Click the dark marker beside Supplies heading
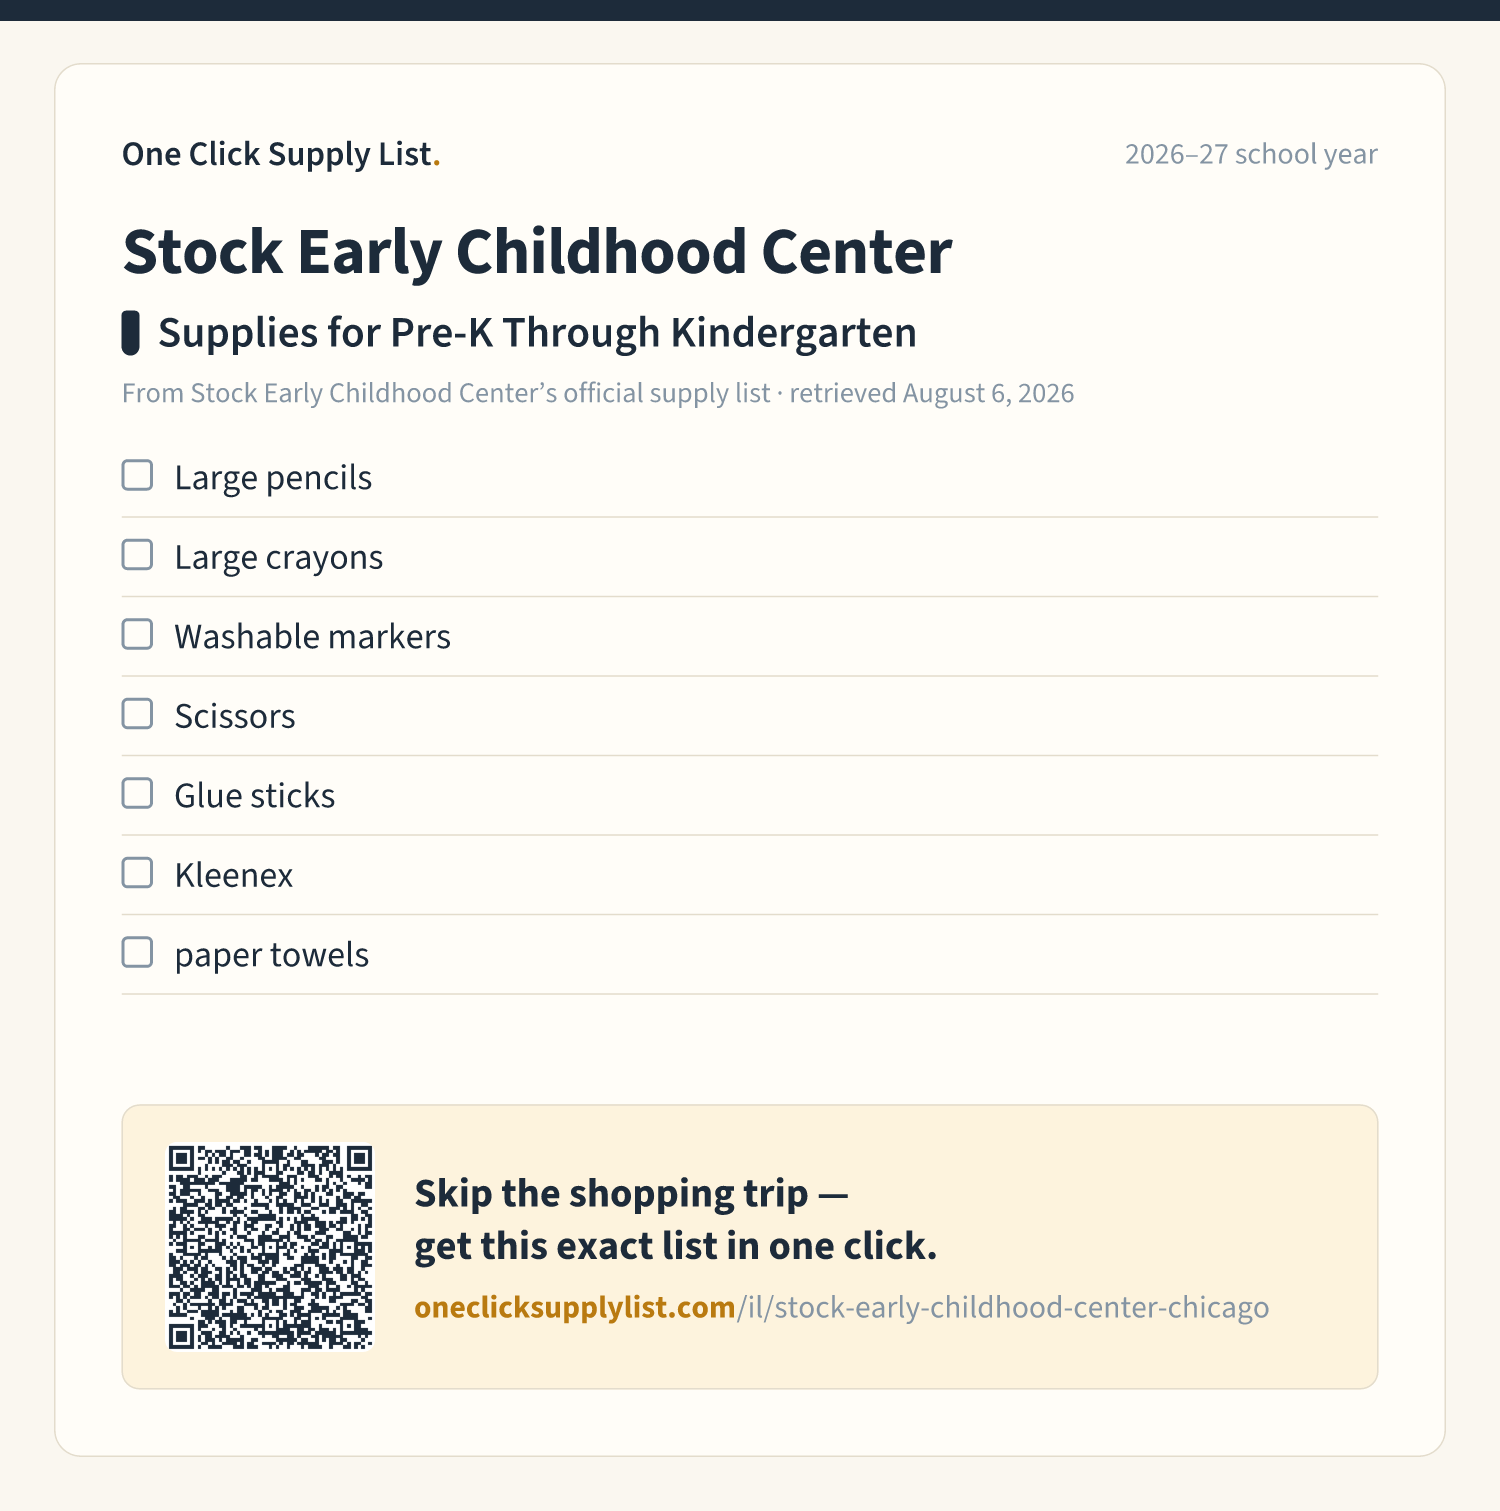Screen dimensions: 1500x1511 point(130,333)
